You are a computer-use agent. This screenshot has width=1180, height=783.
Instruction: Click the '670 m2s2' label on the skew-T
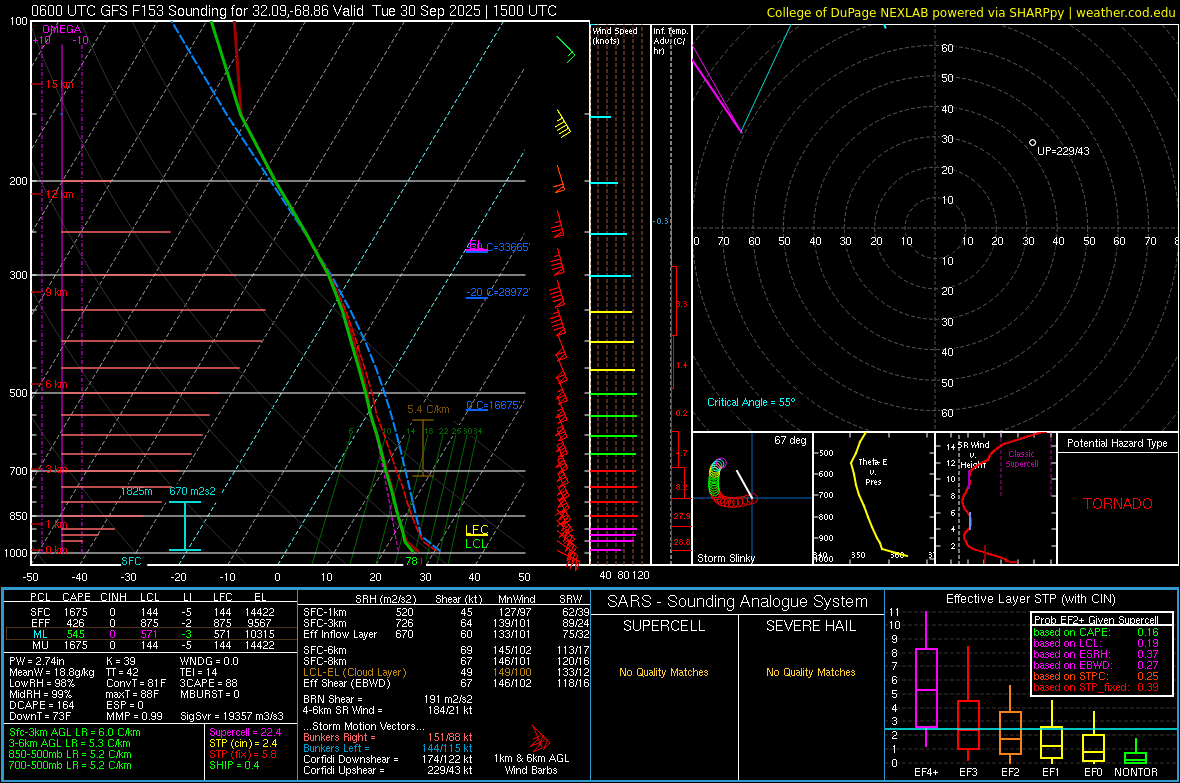(192, 491)
